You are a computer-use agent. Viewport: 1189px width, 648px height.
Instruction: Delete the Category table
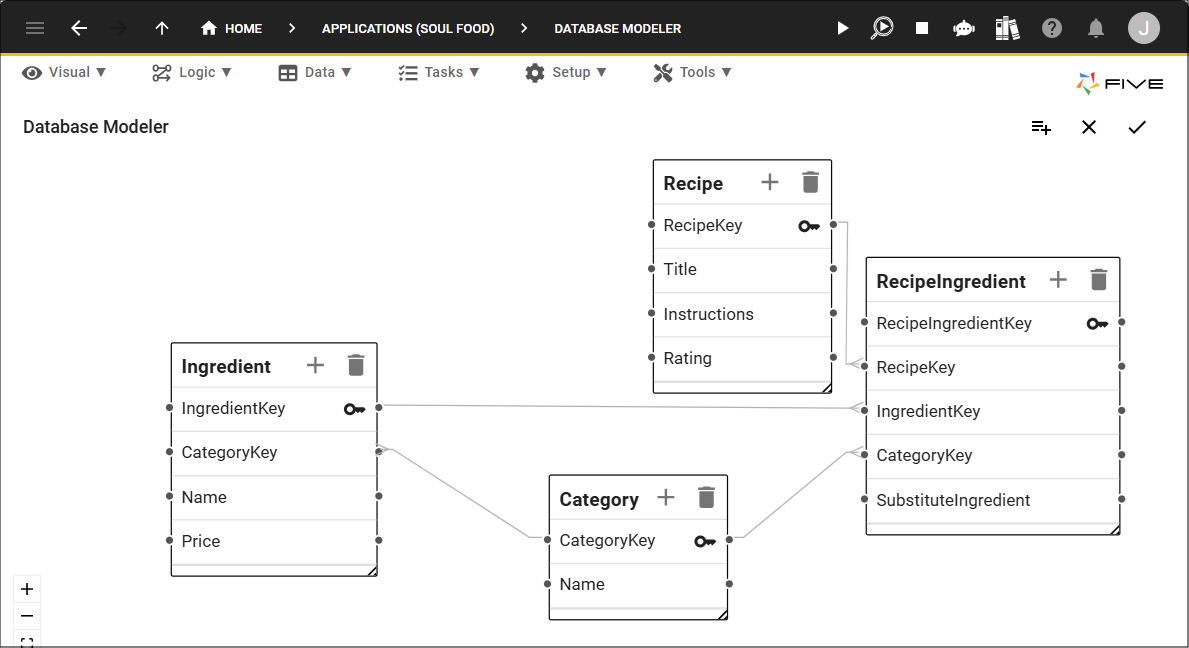pos(706,497)
